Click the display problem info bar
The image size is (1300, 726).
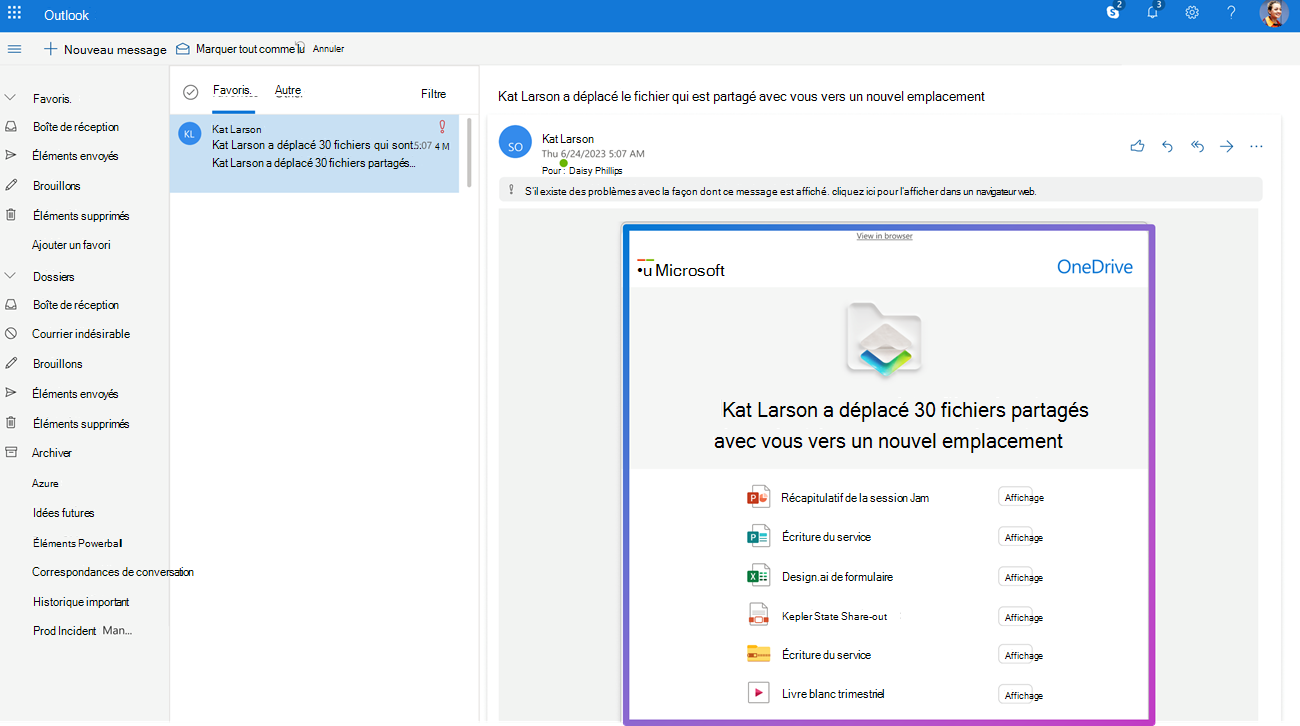point(880,190)
